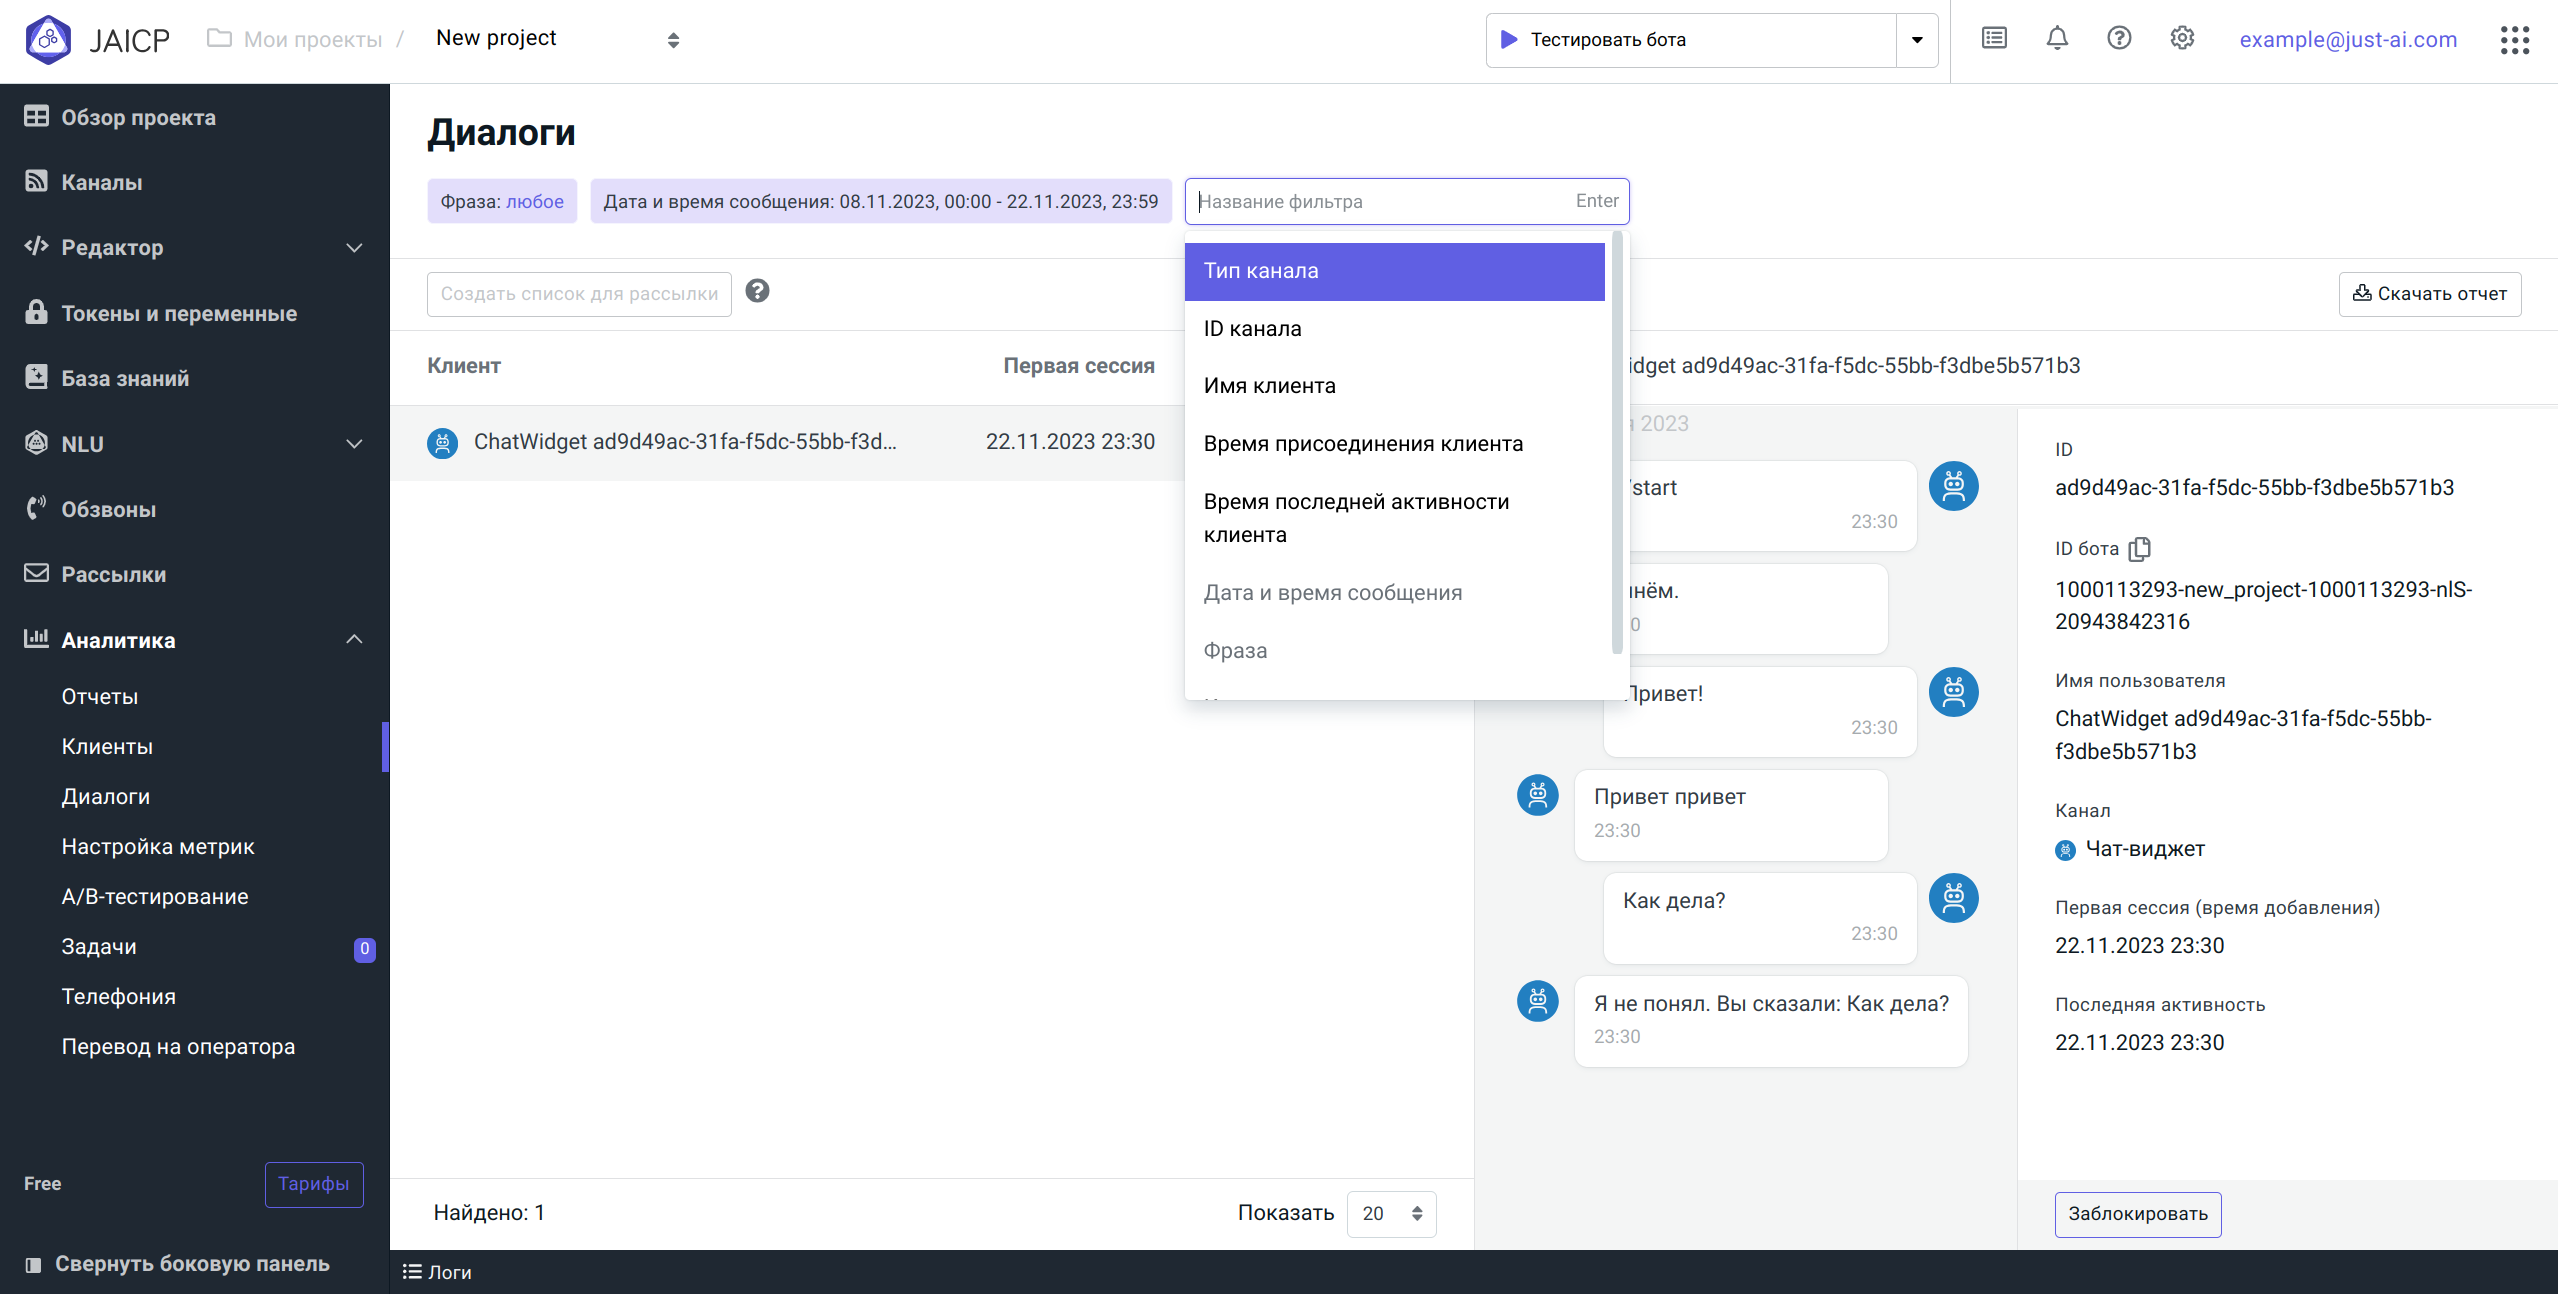Click the filter dropdown list scrollbar
Viewport: 2558px width, 1294px height.
coord(1617,440)
